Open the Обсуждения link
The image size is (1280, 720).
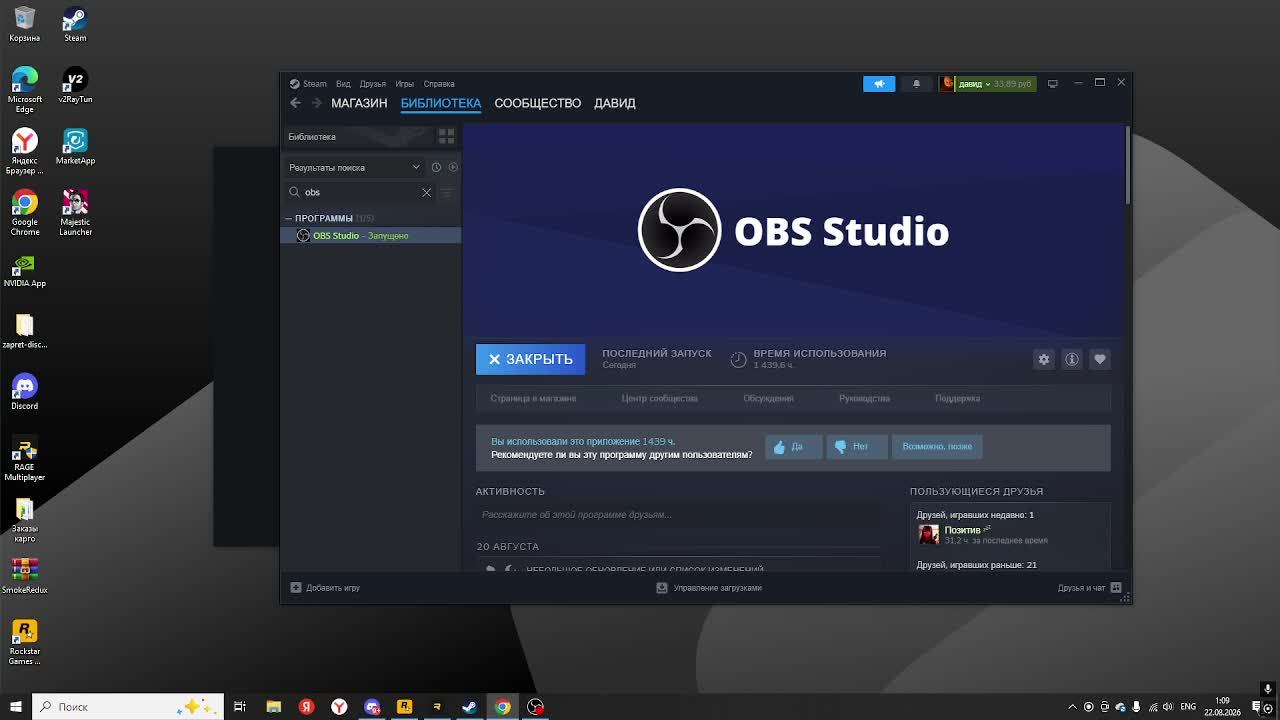(x=768, y=398)
